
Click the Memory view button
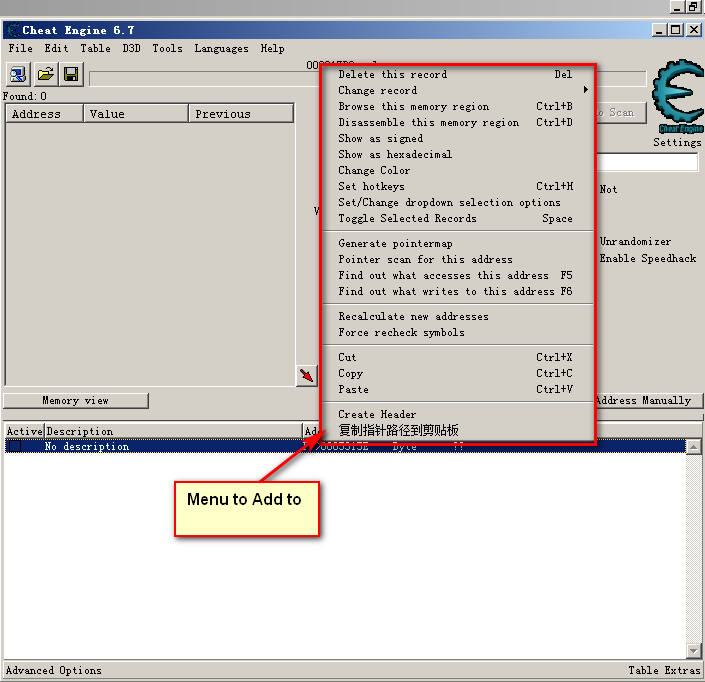point(76,401)
